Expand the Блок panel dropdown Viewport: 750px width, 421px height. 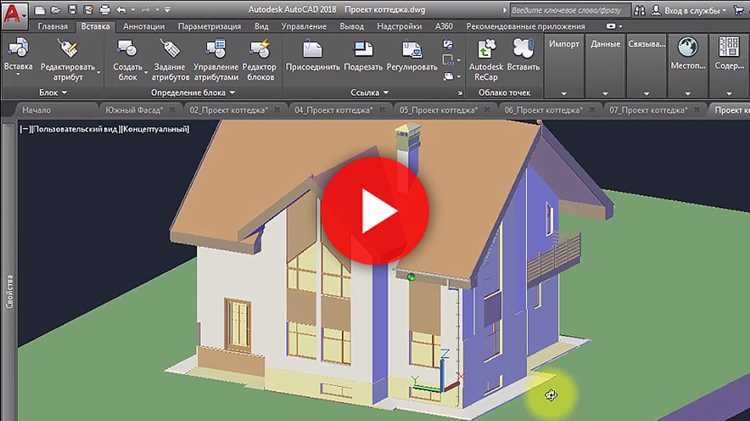(x=53, y=92)
